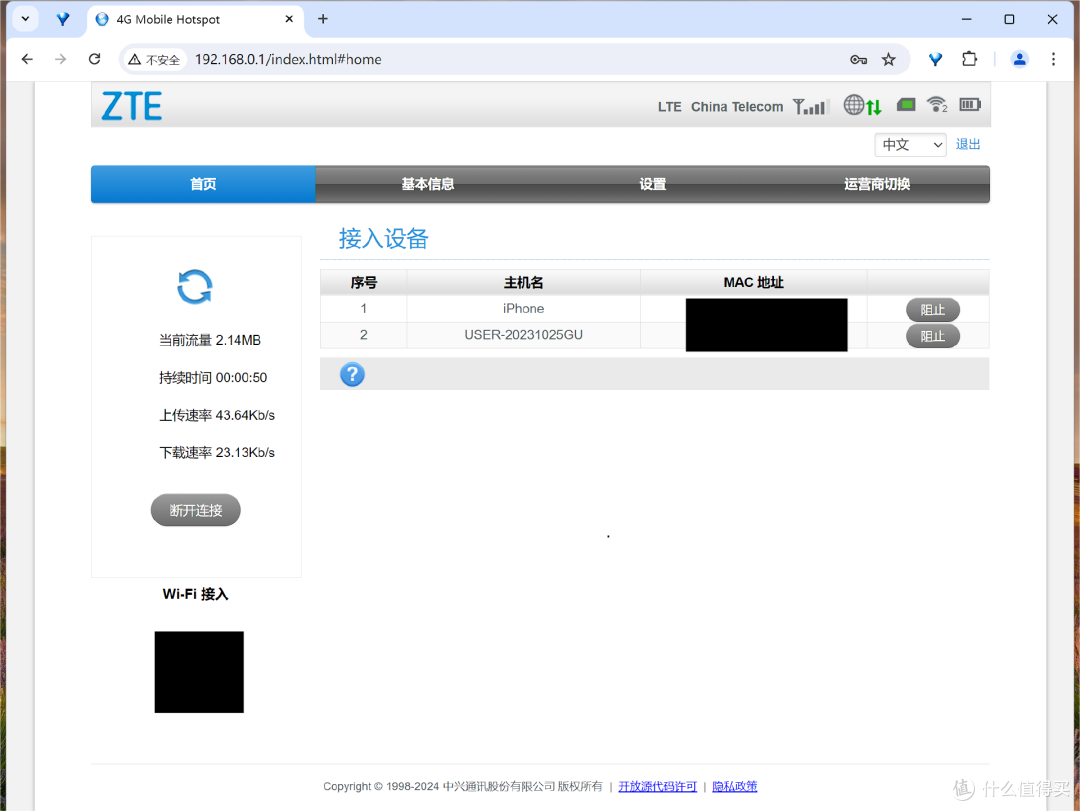Go back with browser back arrow

point(27,59)
